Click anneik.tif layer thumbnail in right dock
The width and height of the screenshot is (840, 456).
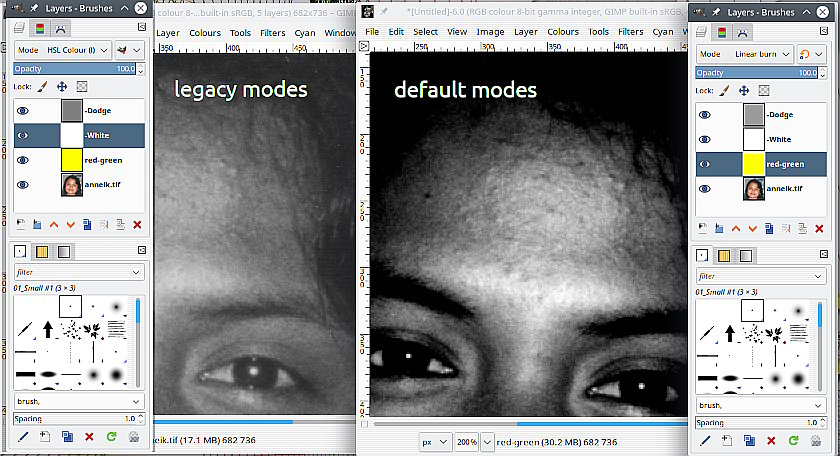coord(754,189)
